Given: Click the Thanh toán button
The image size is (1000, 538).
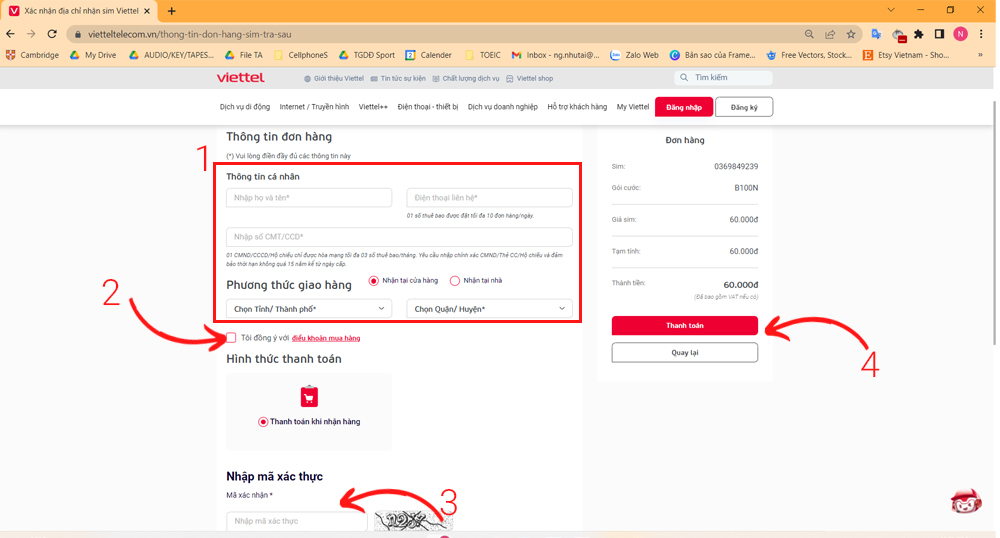Looking at the screenshot, I should pyautogui.click(x=685, y=326).
